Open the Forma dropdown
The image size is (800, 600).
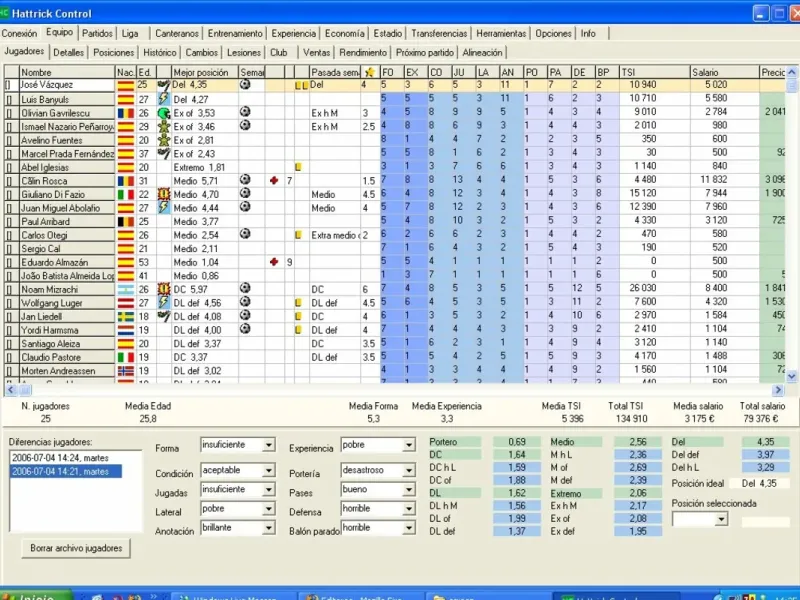click(268, 445)
